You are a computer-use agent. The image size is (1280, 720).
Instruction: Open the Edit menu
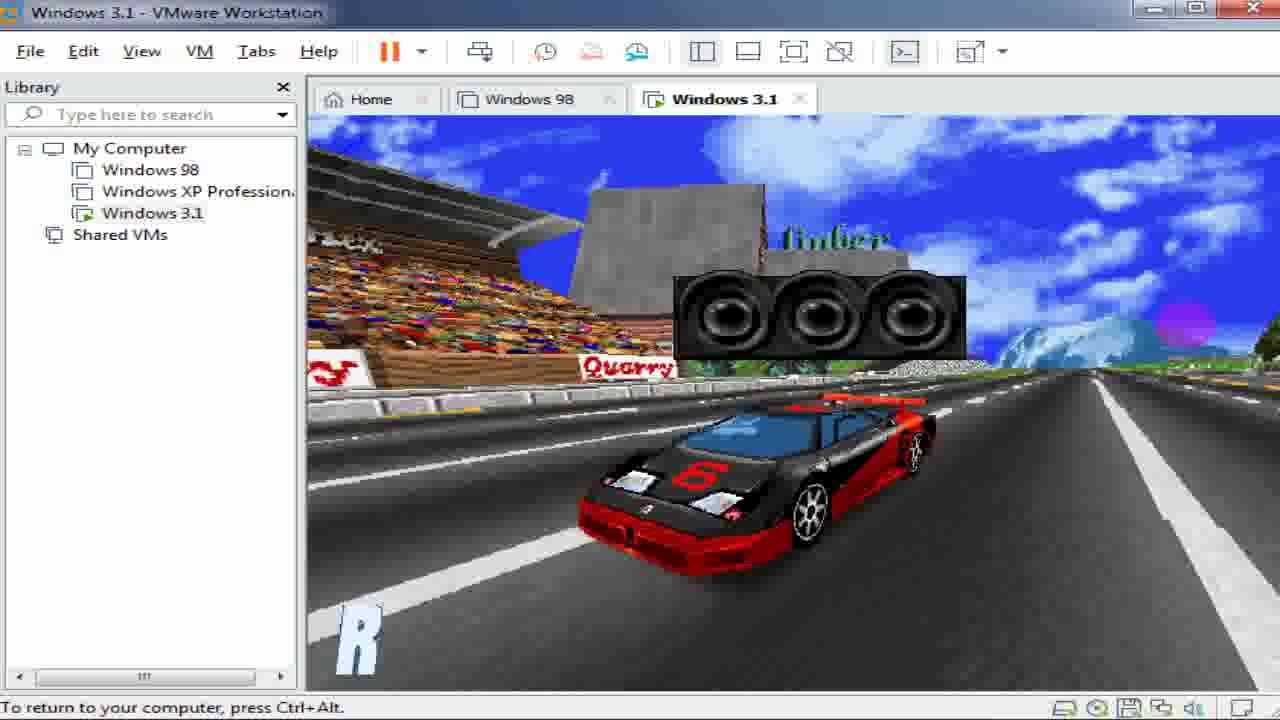click(83, 51)
